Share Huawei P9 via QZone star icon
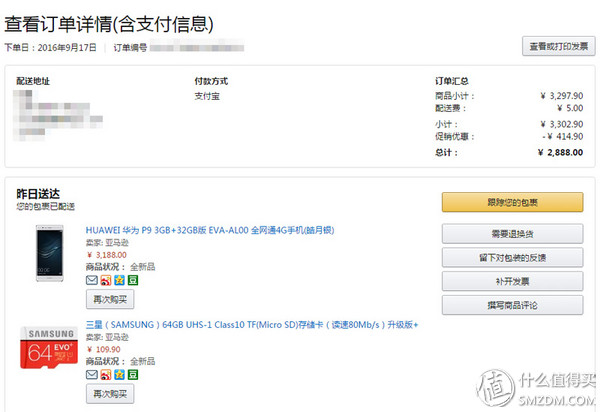This screenshot has height=412, width=600. pos(119,280)
